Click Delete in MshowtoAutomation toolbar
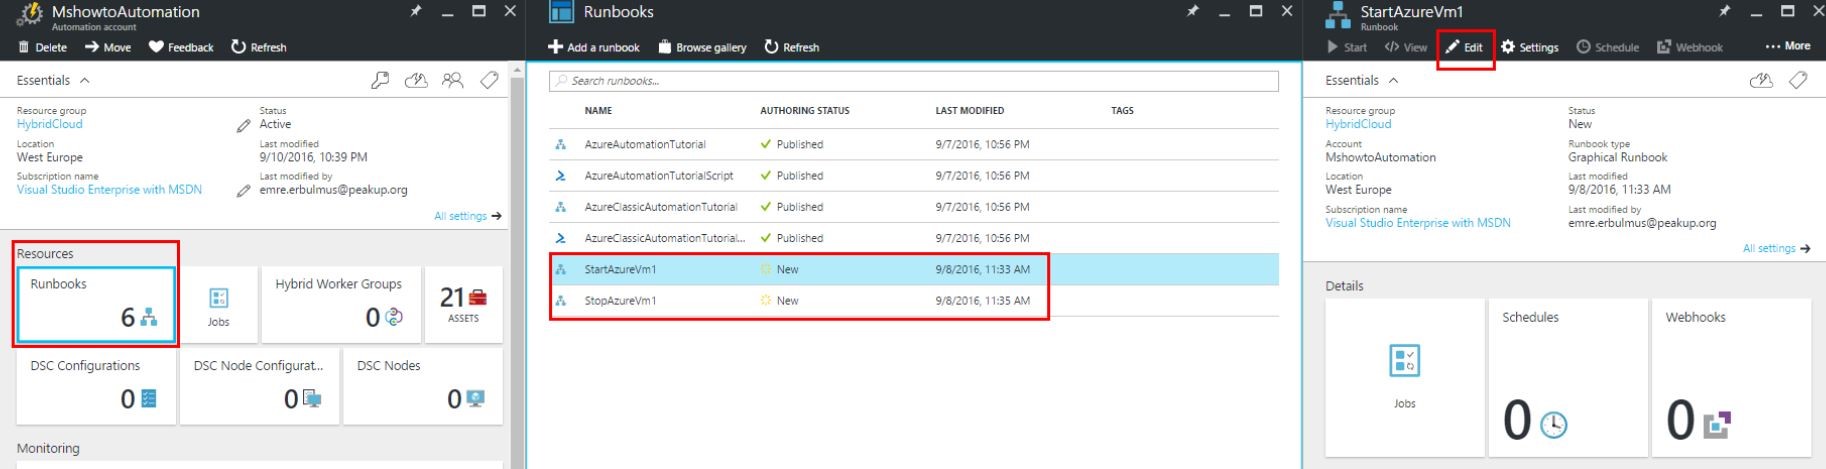This screenshot has height=469, width=1826. 43,47
